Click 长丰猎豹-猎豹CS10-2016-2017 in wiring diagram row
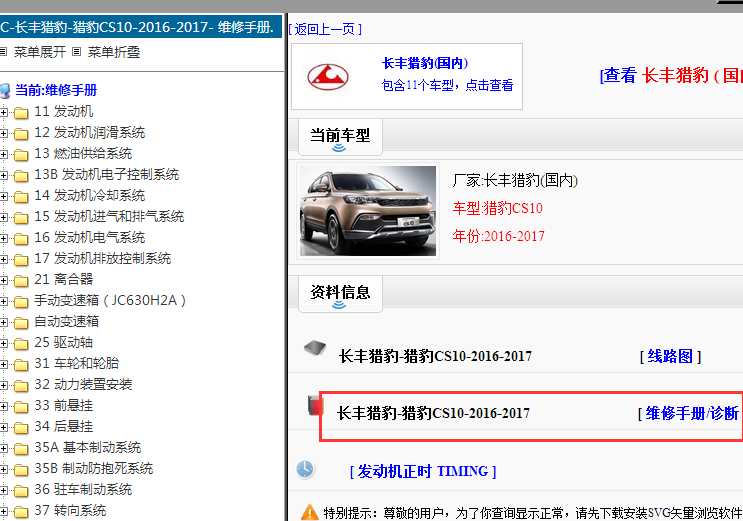 pos(435,356)
